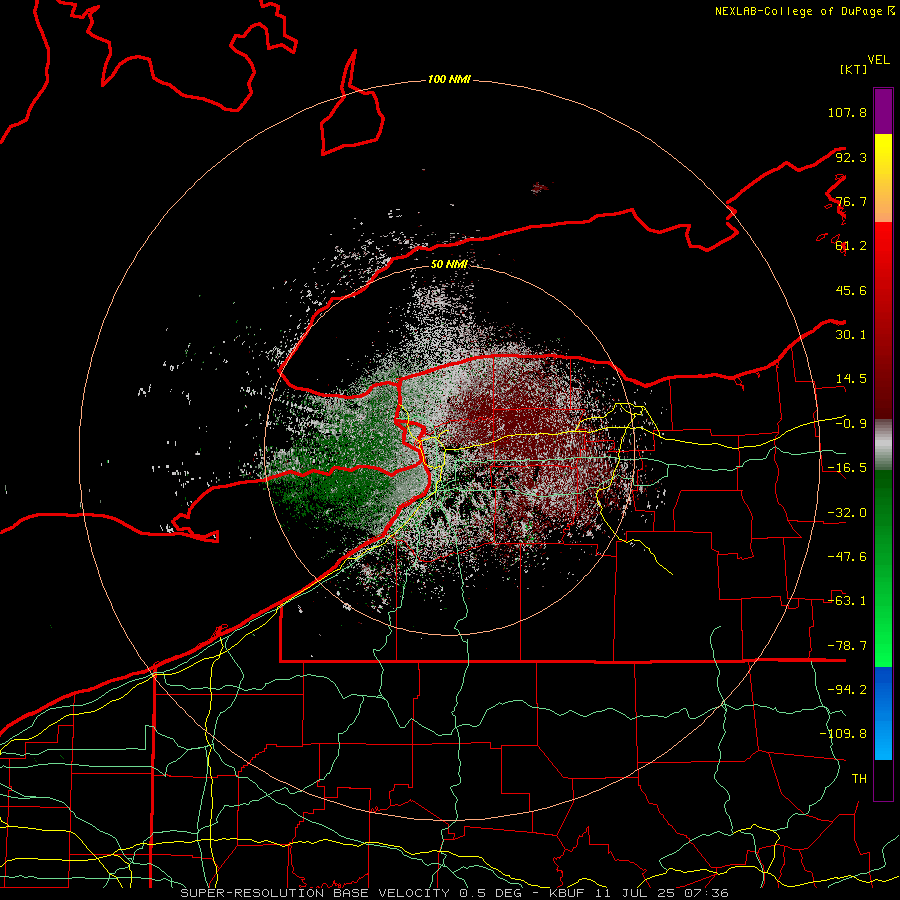The image size is (900, 900).
Task: Click the blue band of velocity color bar
Action: coord(883,713)
